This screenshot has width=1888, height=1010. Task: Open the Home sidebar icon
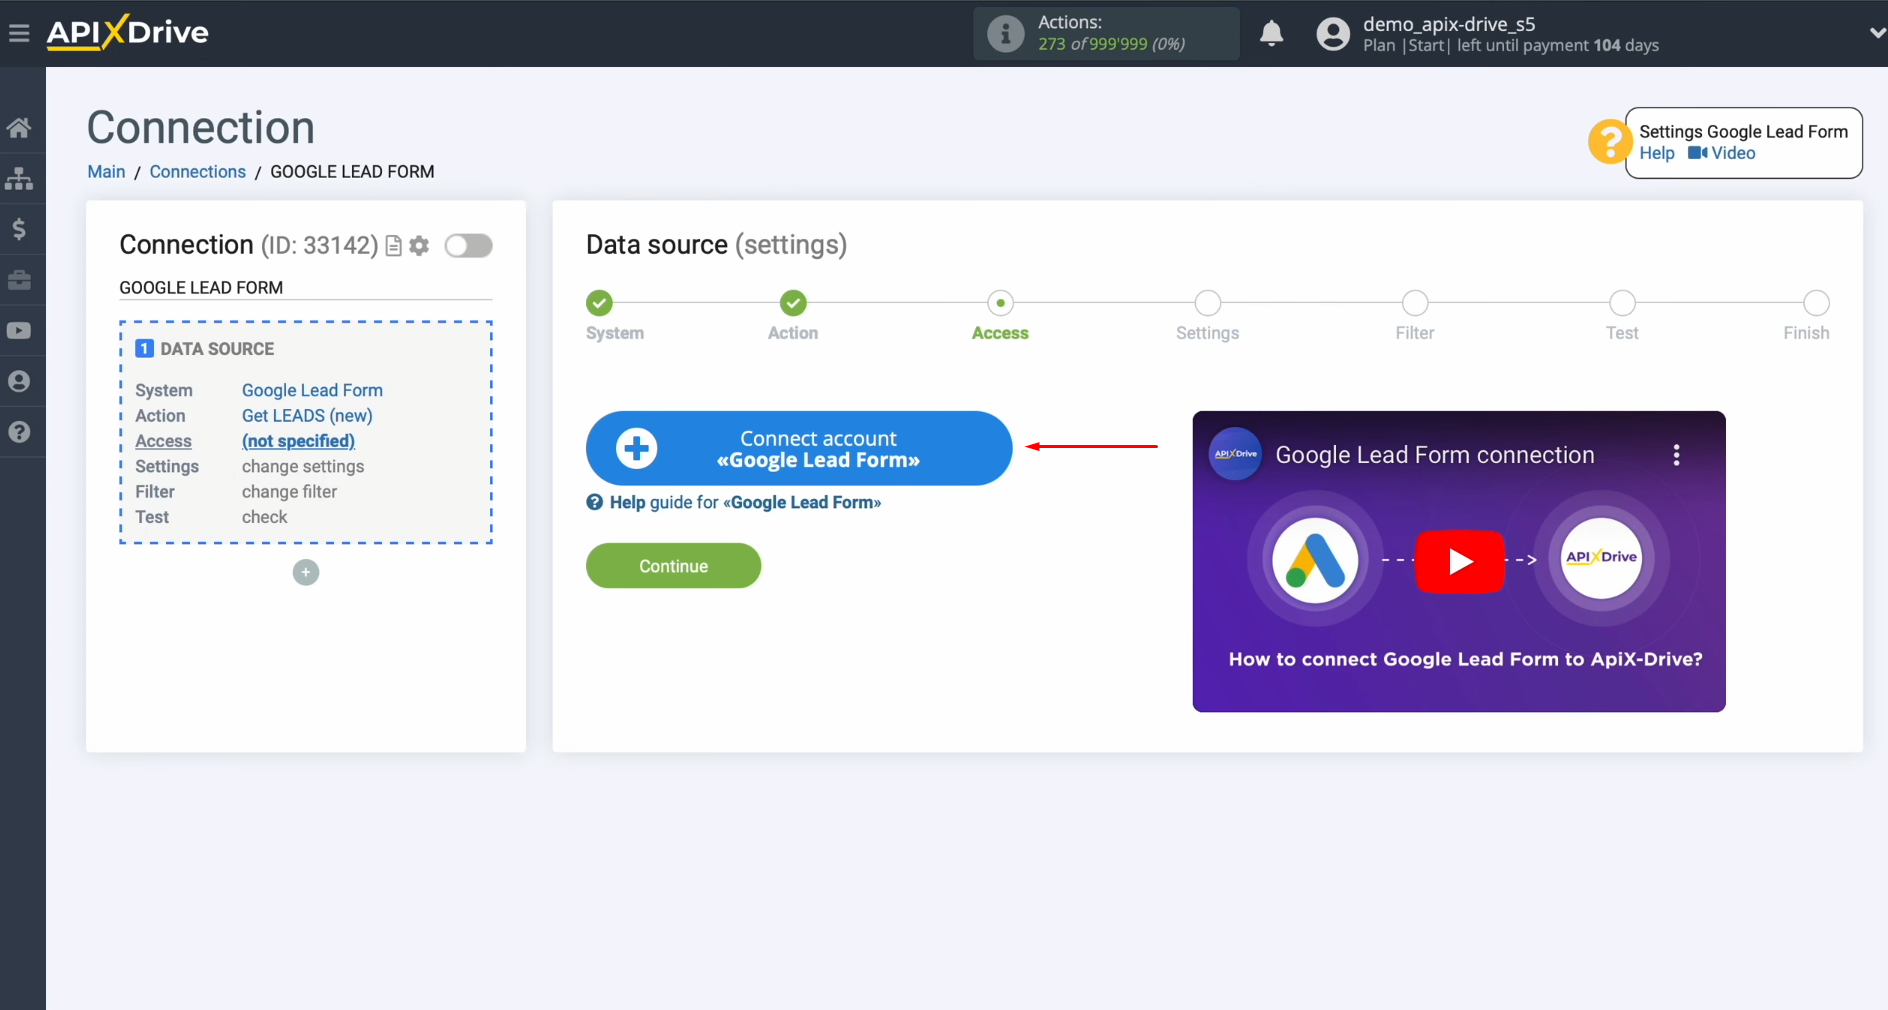pyautogui.click(x=20, y=127)
